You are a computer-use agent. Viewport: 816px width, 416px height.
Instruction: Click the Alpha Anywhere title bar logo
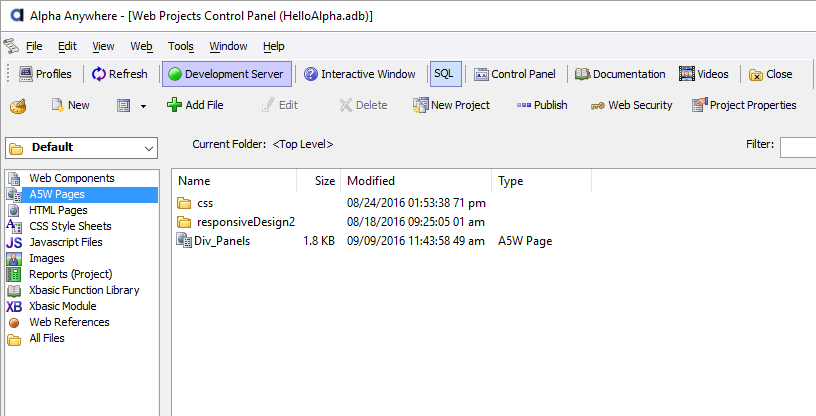pos(17,16)
